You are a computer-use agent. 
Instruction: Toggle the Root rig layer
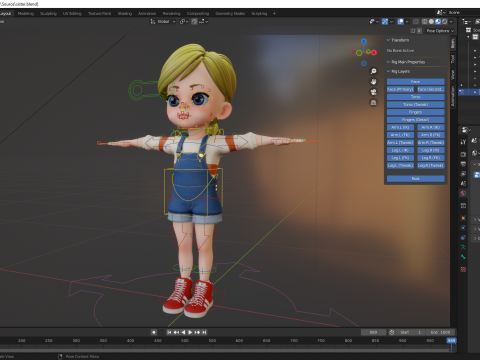416,179
